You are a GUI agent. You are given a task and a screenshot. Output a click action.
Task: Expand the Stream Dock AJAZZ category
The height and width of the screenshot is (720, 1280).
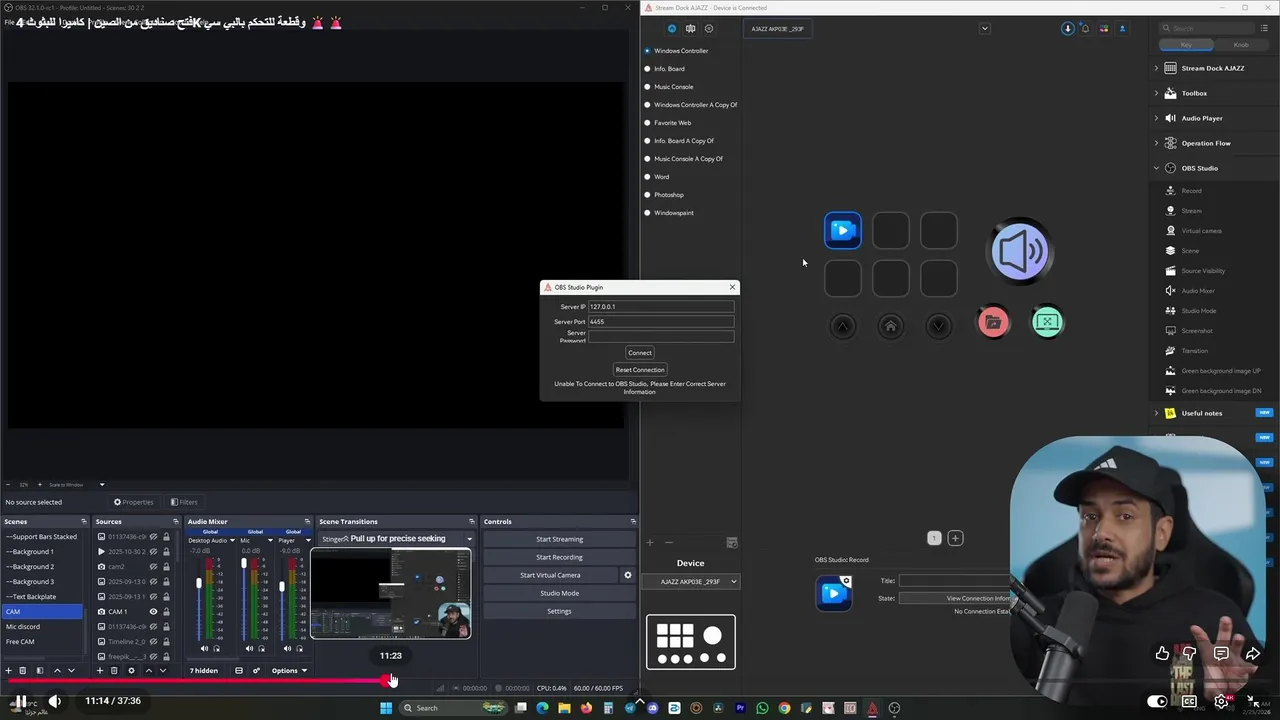(1157, 68)
